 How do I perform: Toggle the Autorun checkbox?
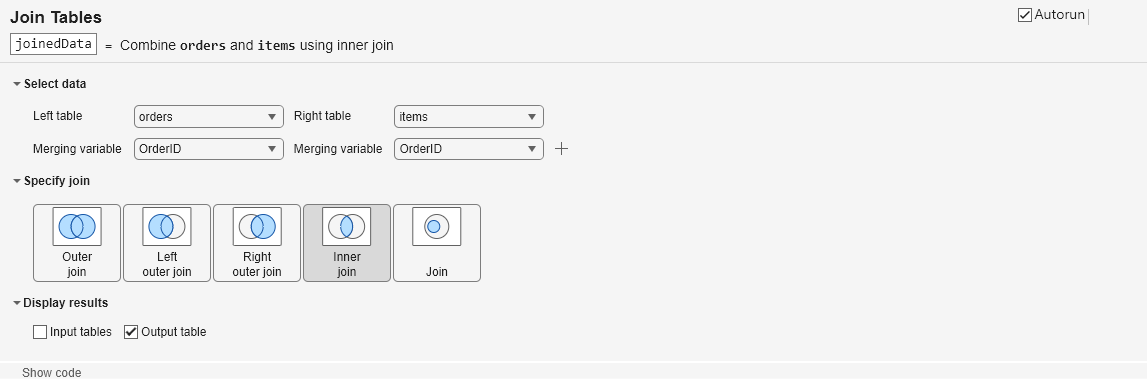[x=1025, y=15]
